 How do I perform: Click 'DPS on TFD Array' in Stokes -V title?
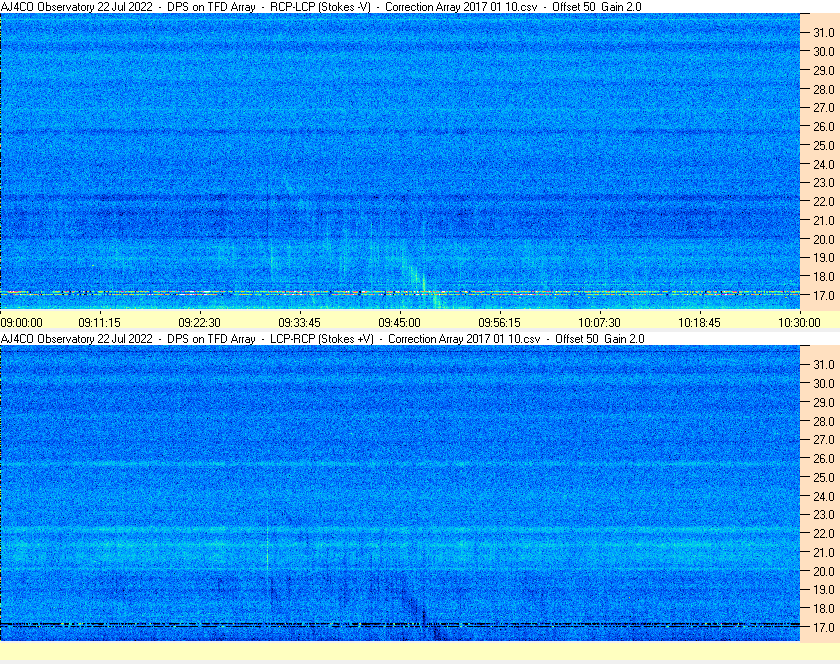click(211, 7)
